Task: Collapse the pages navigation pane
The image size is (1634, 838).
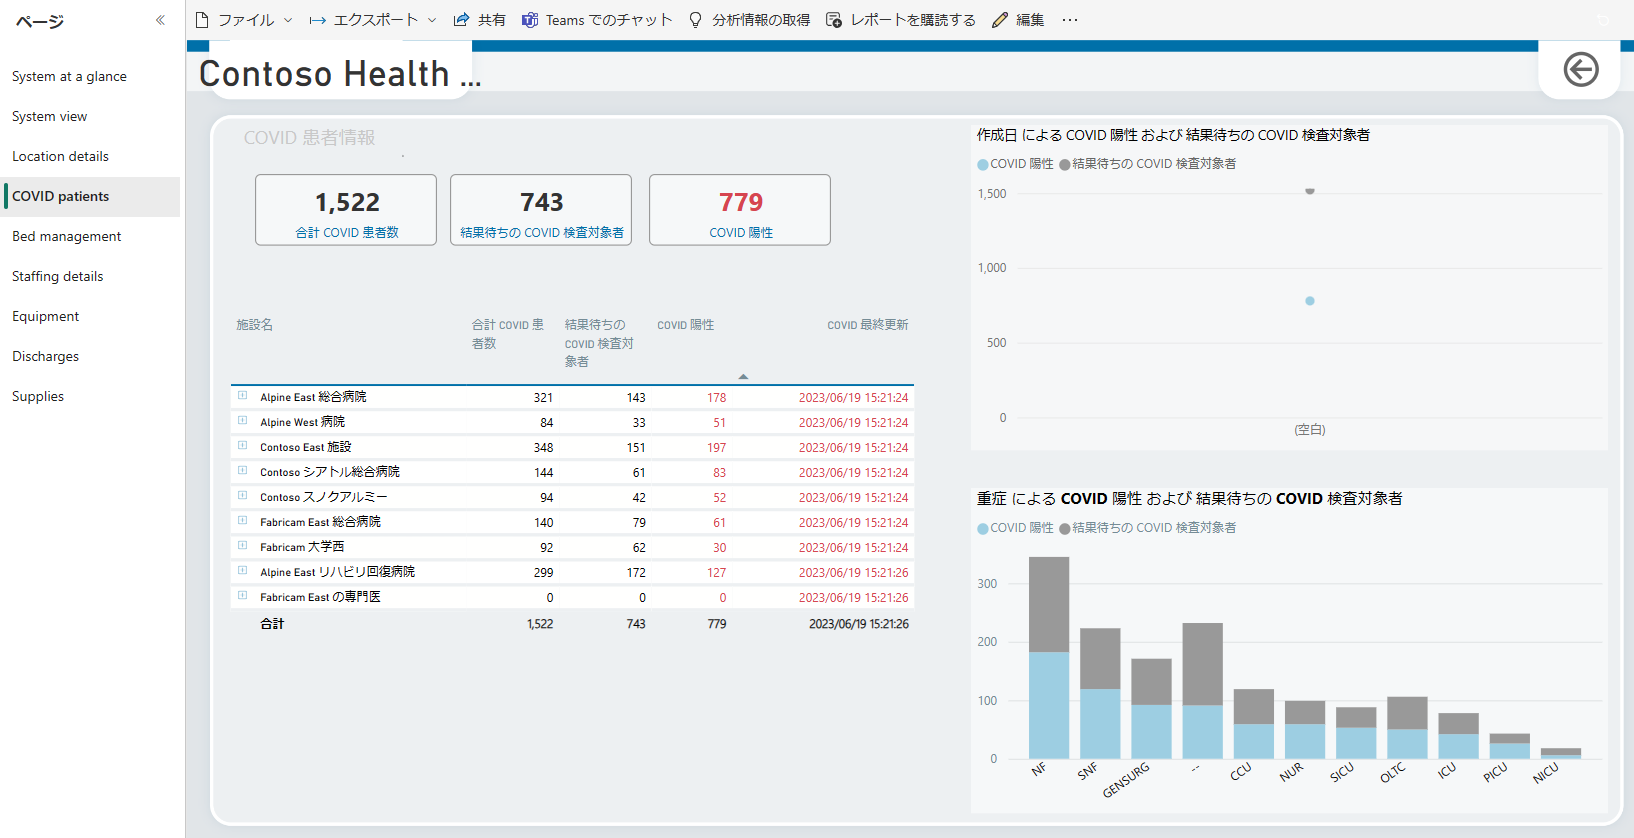Action: coord(160,20)
